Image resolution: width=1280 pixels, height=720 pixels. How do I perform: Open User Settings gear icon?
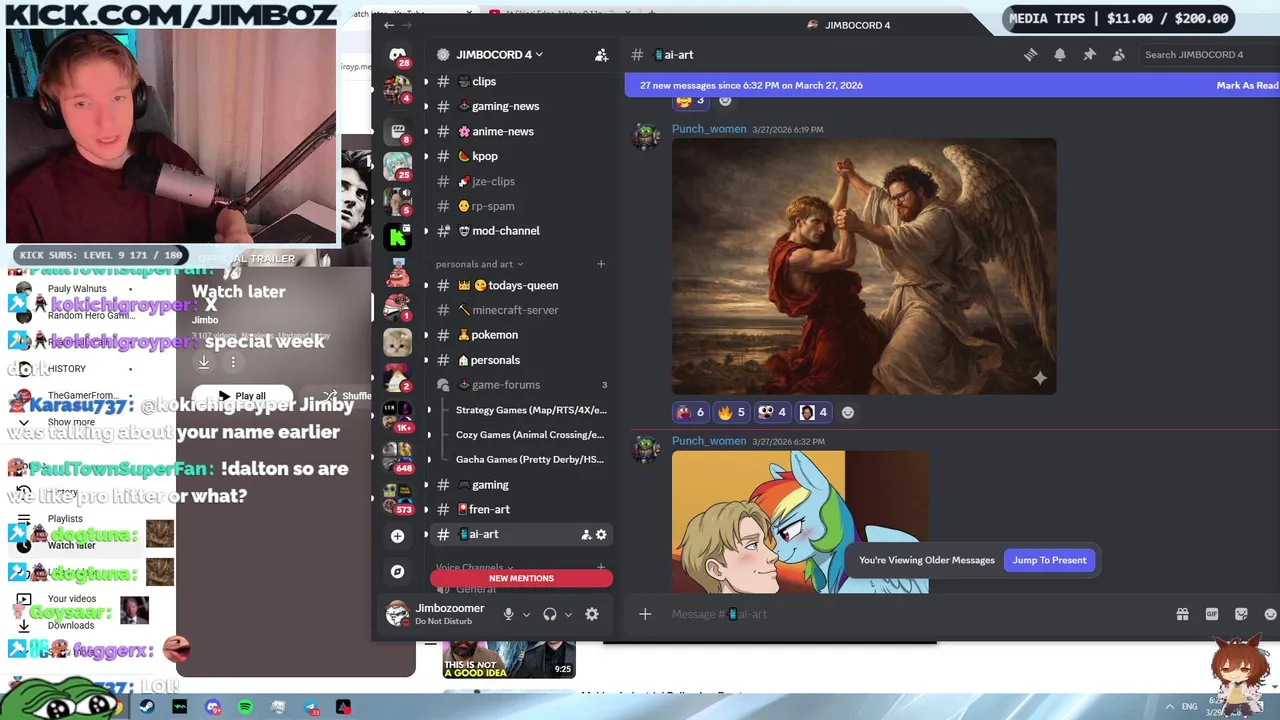click(592, 614)
